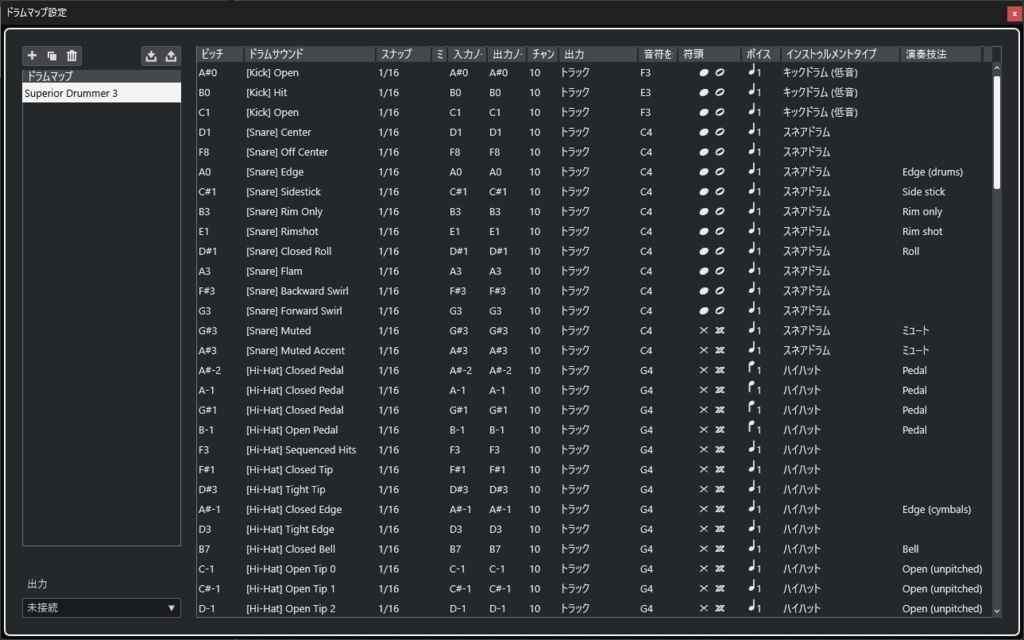Image resolution: width=1024 pixels, height=640 pixels.
Task: Open instrument type キックドラム (低音) in B0 row
Action: coord(820,93)
